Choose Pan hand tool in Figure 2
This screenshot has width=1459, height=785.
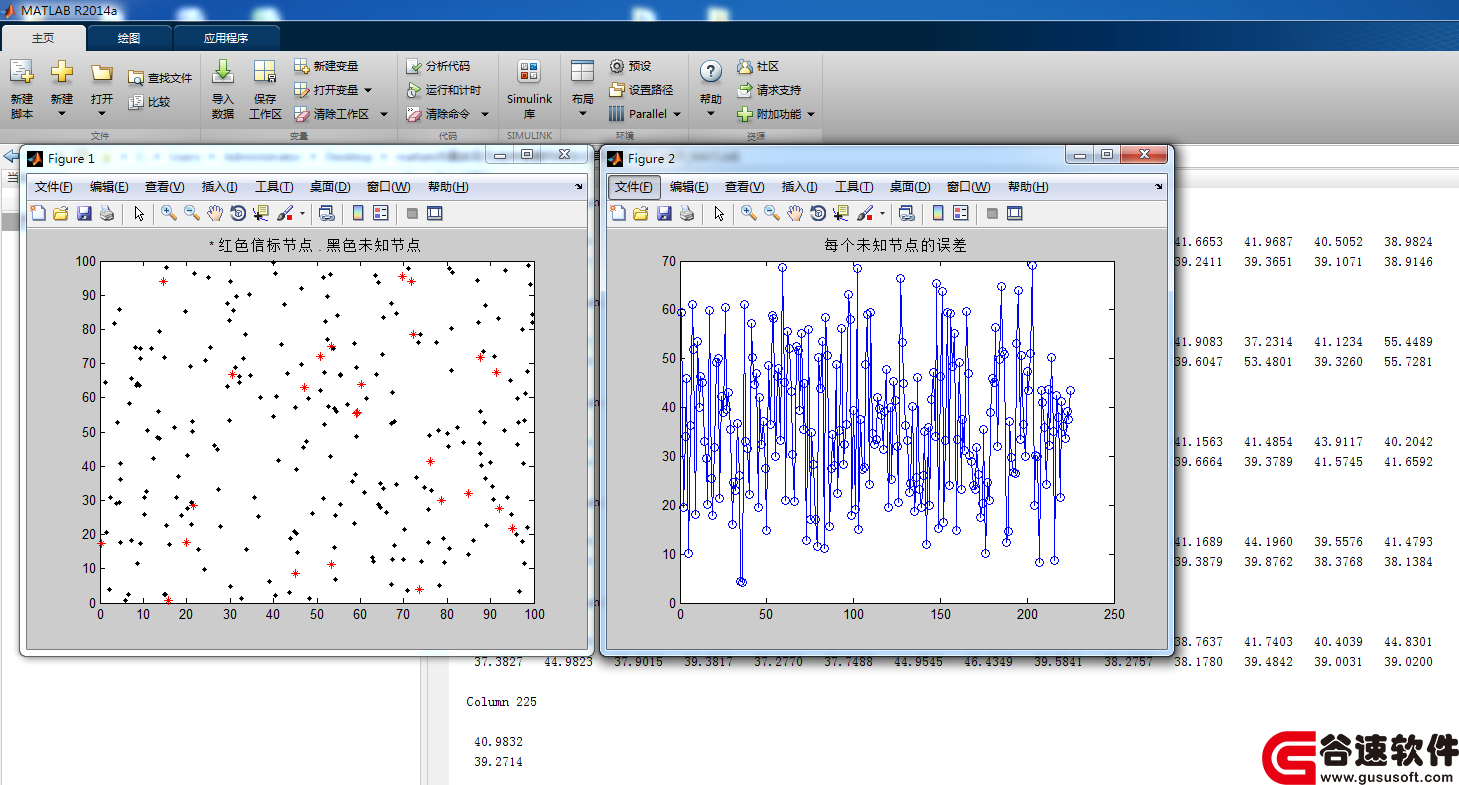point(795,213)
